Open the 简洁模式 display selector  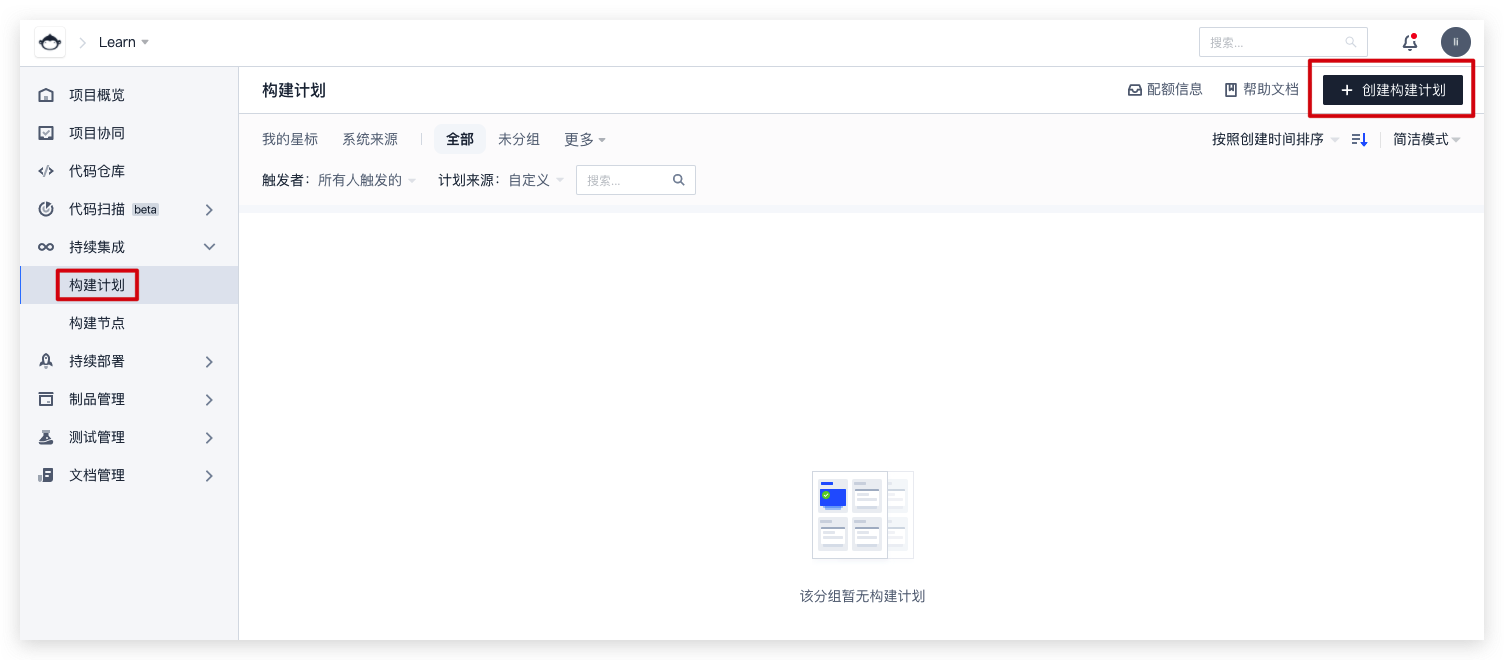pos(1427,139)
